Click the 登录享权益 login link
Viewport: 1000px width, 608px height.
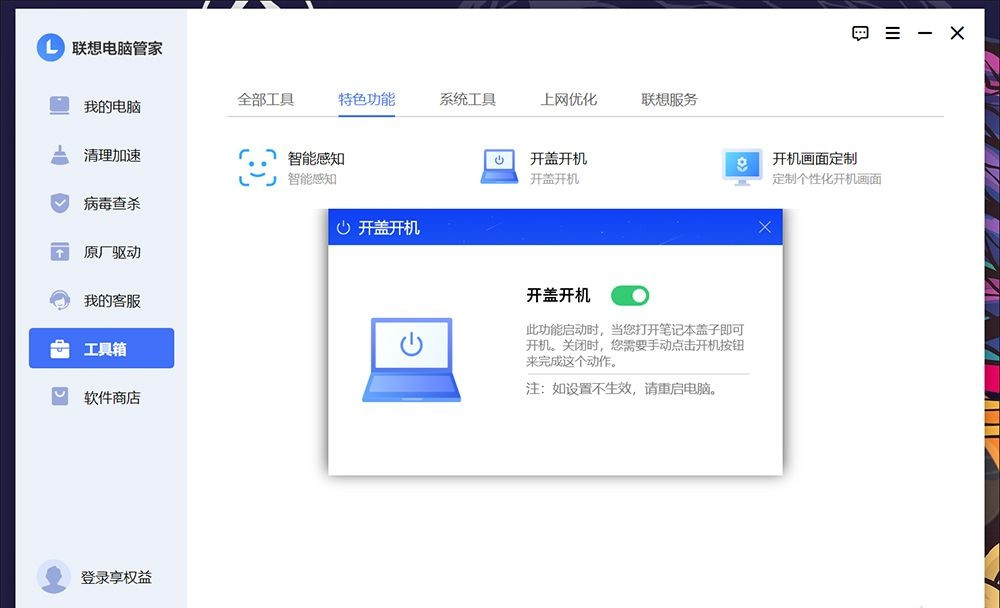[x=116, y=577]
